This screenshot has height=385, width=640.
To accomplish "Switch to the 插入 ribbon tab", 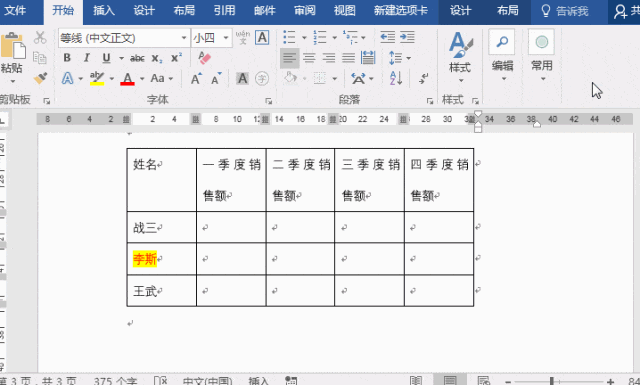I will (x=104, y=10).
